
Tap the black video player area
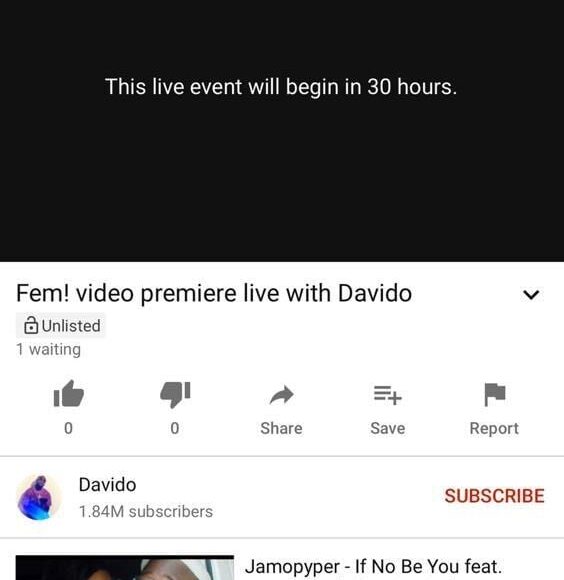click(x=282, y=131)
